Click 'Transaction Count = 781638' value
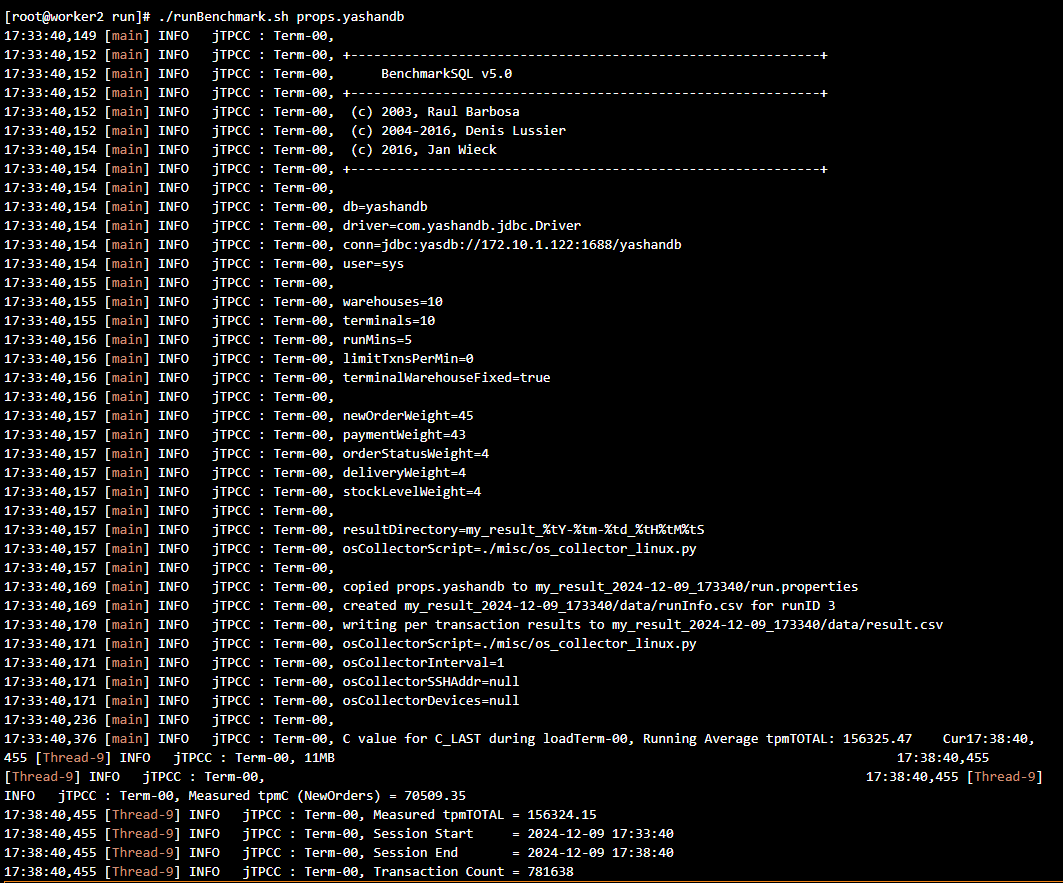The image size is (1063, 883). coord(473,871)
